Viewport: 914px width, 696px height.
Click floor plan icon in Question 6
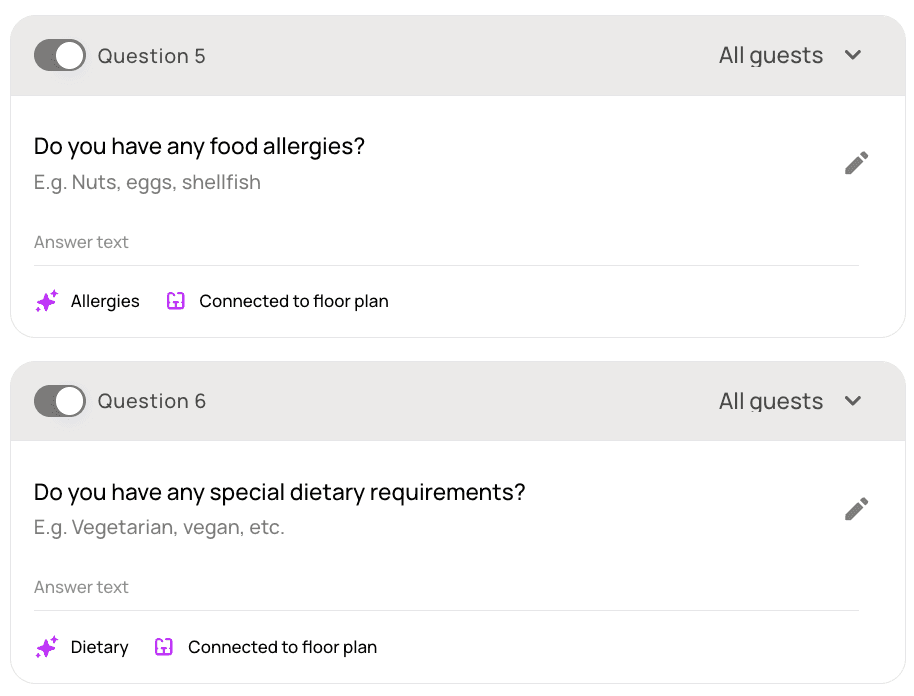point(164,647)
